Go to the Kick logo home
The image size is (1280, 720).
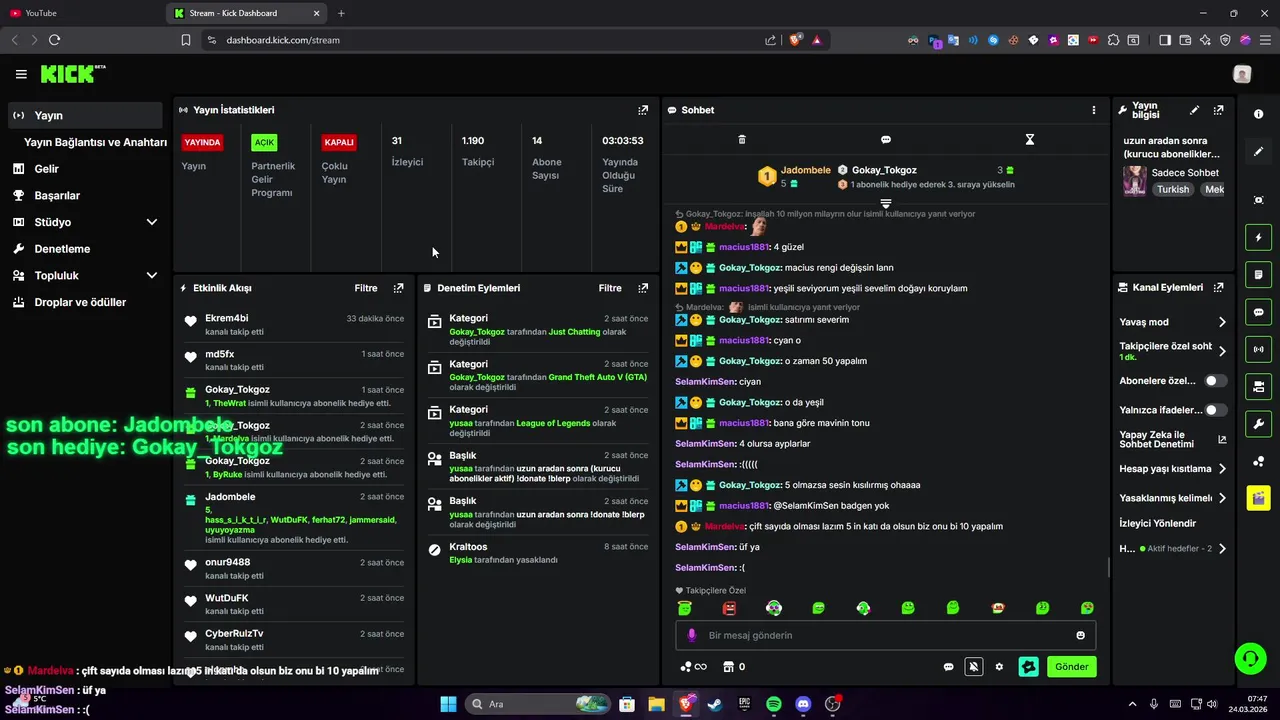point(72,74)
